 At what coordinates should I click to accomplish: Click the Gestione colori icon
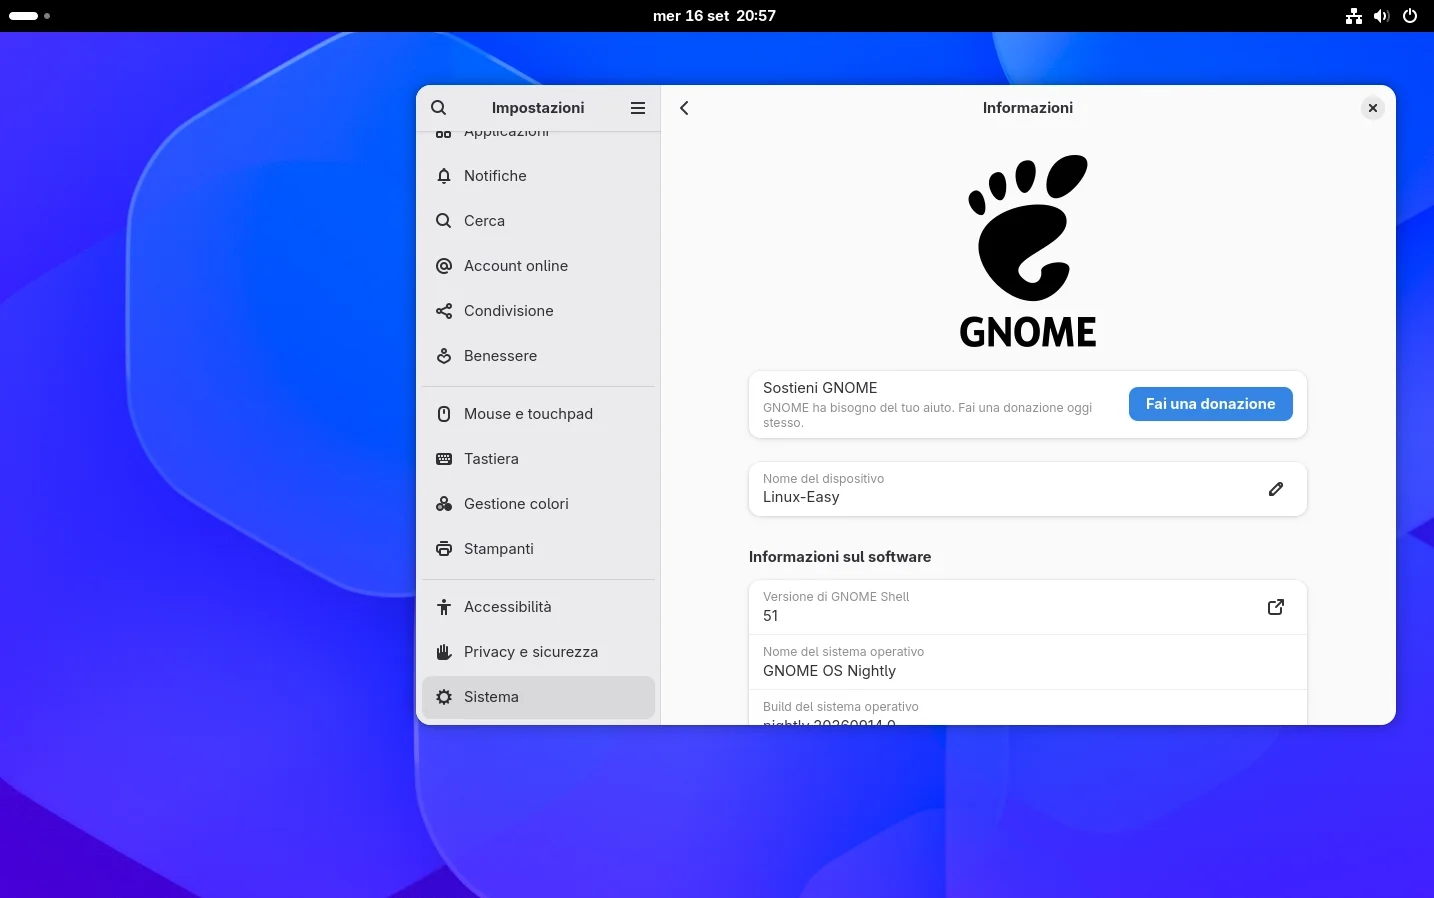tap(444, 504)
